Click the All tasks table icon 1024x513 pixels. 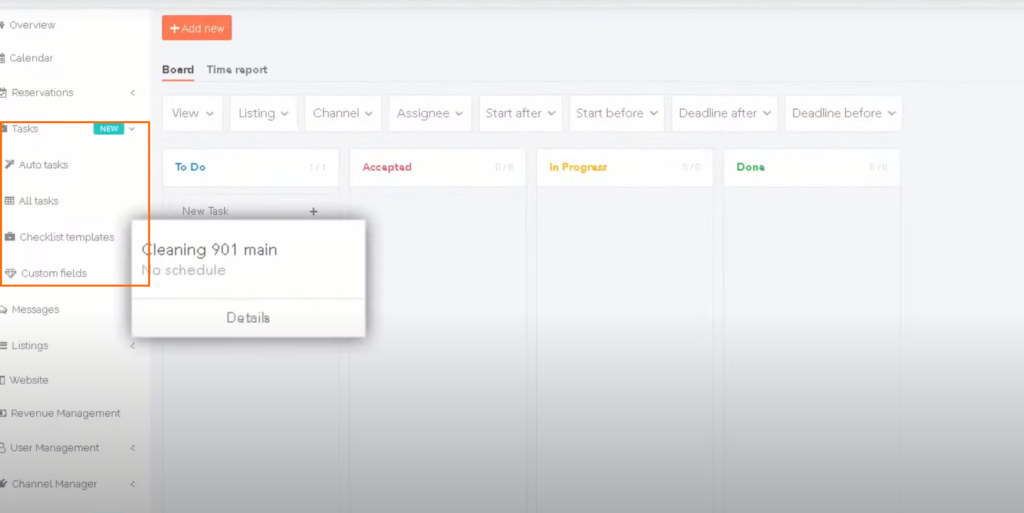pos(10,201)
